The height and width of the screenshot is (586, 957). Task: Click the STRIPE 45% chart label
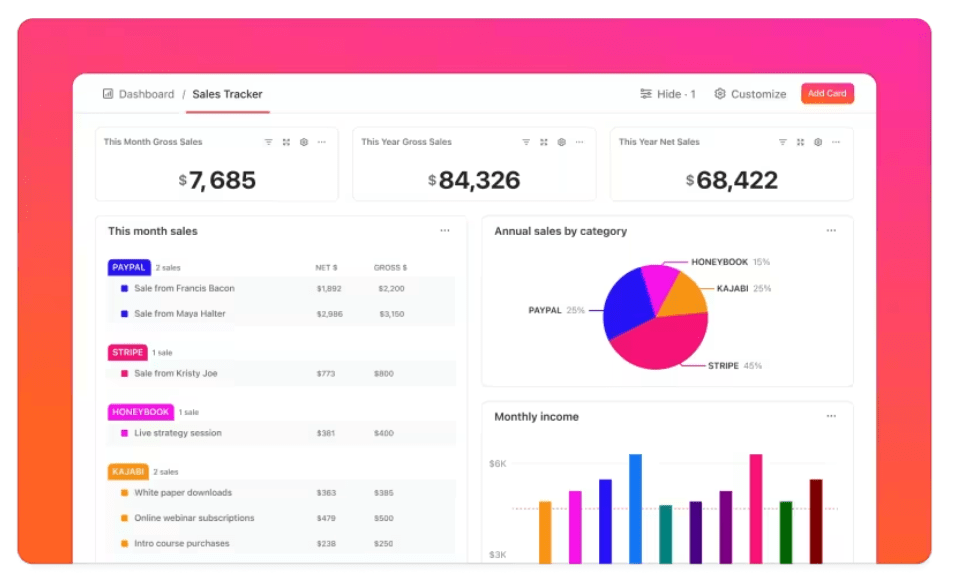click(x=735, y=366)
